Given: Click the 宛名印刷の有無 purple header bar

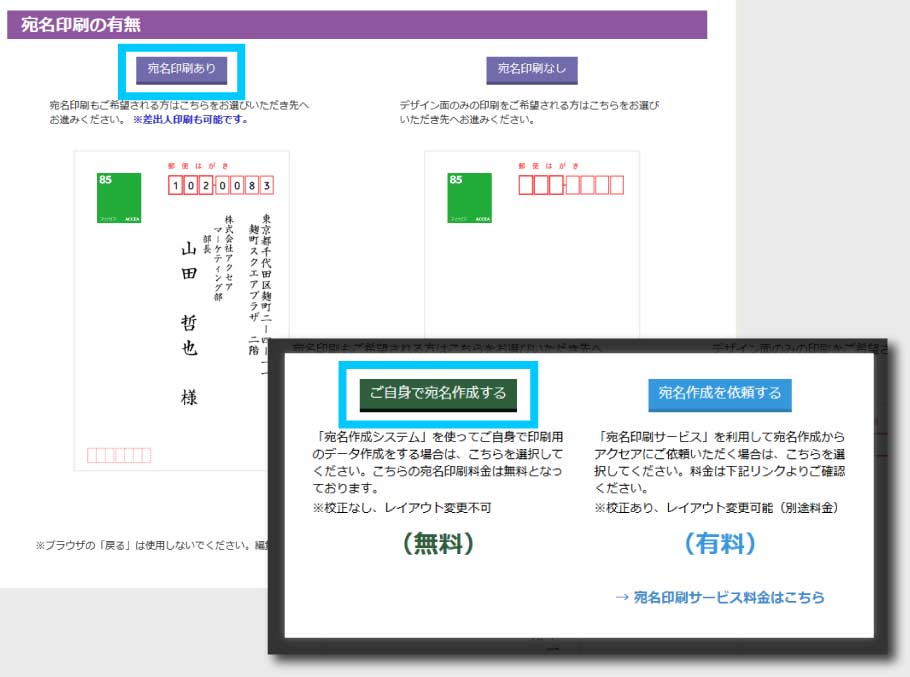Looking at the screenshot, I should pyautogui.click(x=356, y=25).
